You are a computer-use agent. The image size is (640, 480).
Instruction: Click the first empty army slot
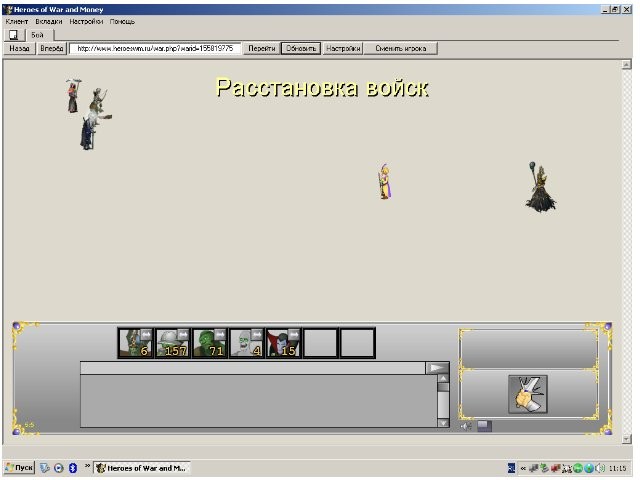click(320, 343)
